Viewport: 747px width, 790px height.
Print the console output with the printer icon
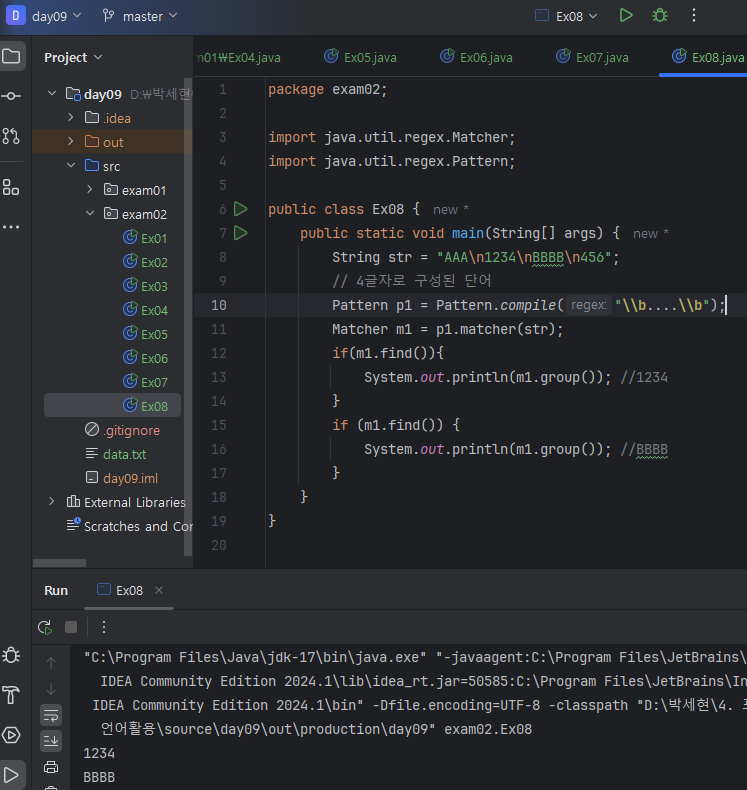(51, 767)
